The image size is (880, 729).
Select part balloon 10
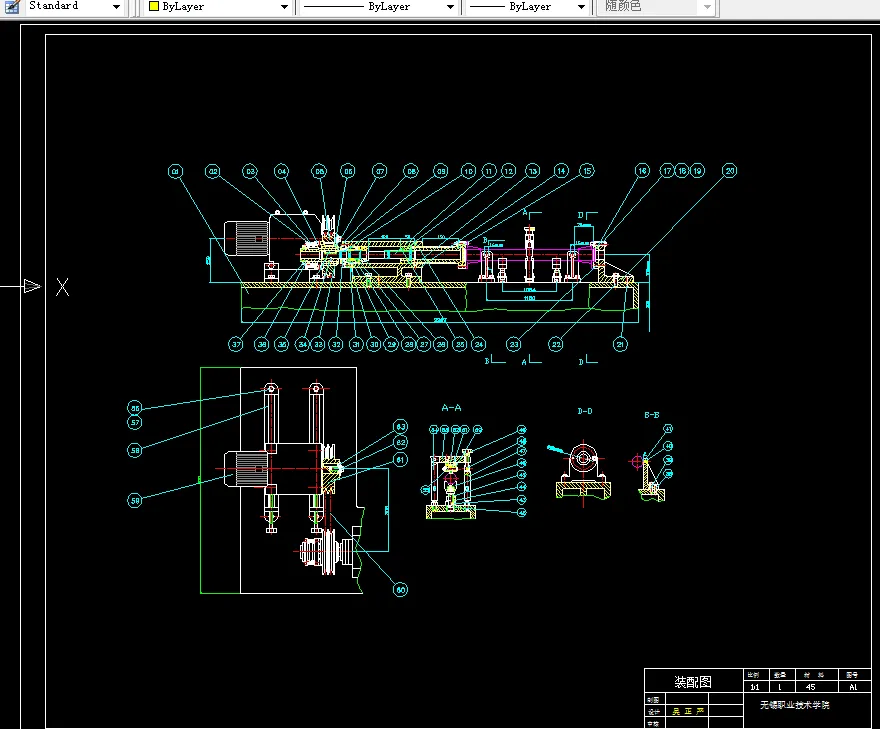(469, 171)
